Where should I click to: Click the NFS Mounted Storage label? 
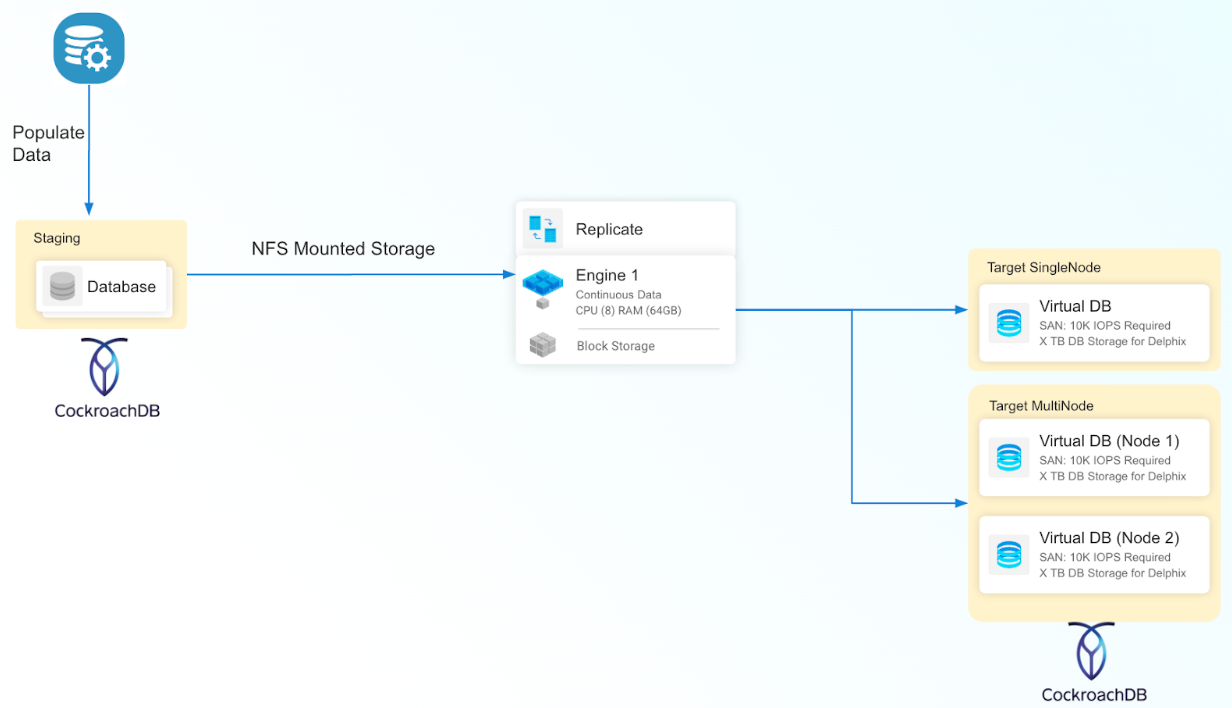point(343,249)
